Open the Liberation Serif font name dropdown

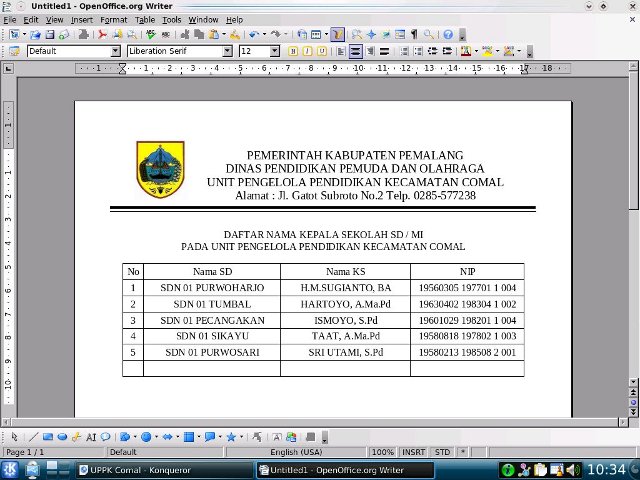coord(227,51)
